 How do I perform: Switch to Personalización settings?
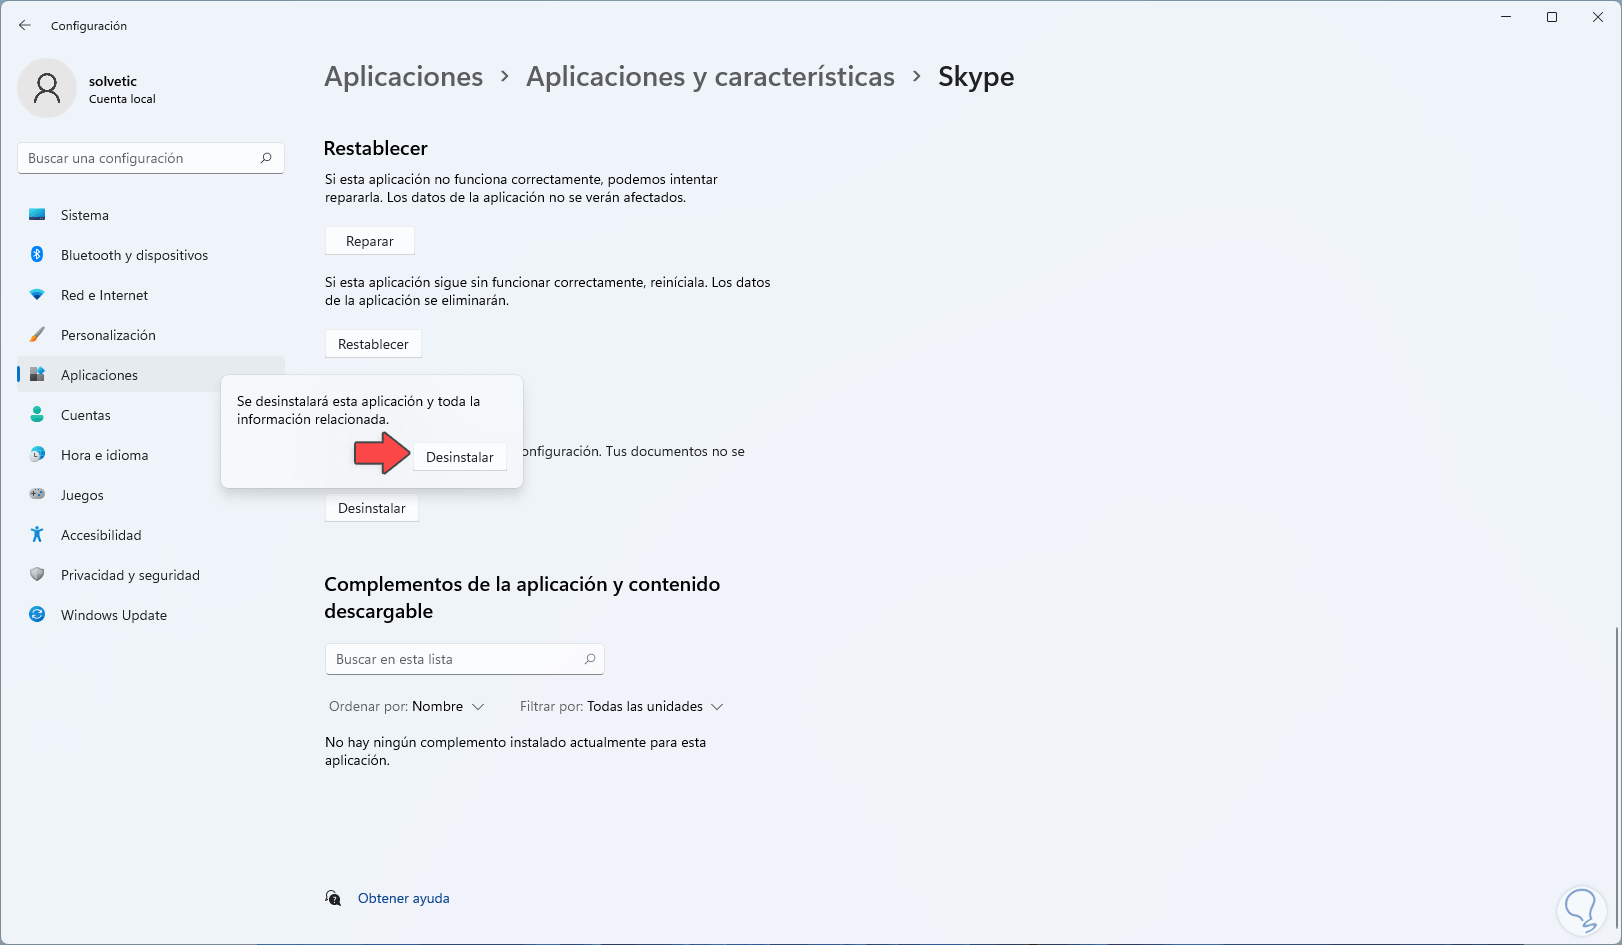pos(151,335)
